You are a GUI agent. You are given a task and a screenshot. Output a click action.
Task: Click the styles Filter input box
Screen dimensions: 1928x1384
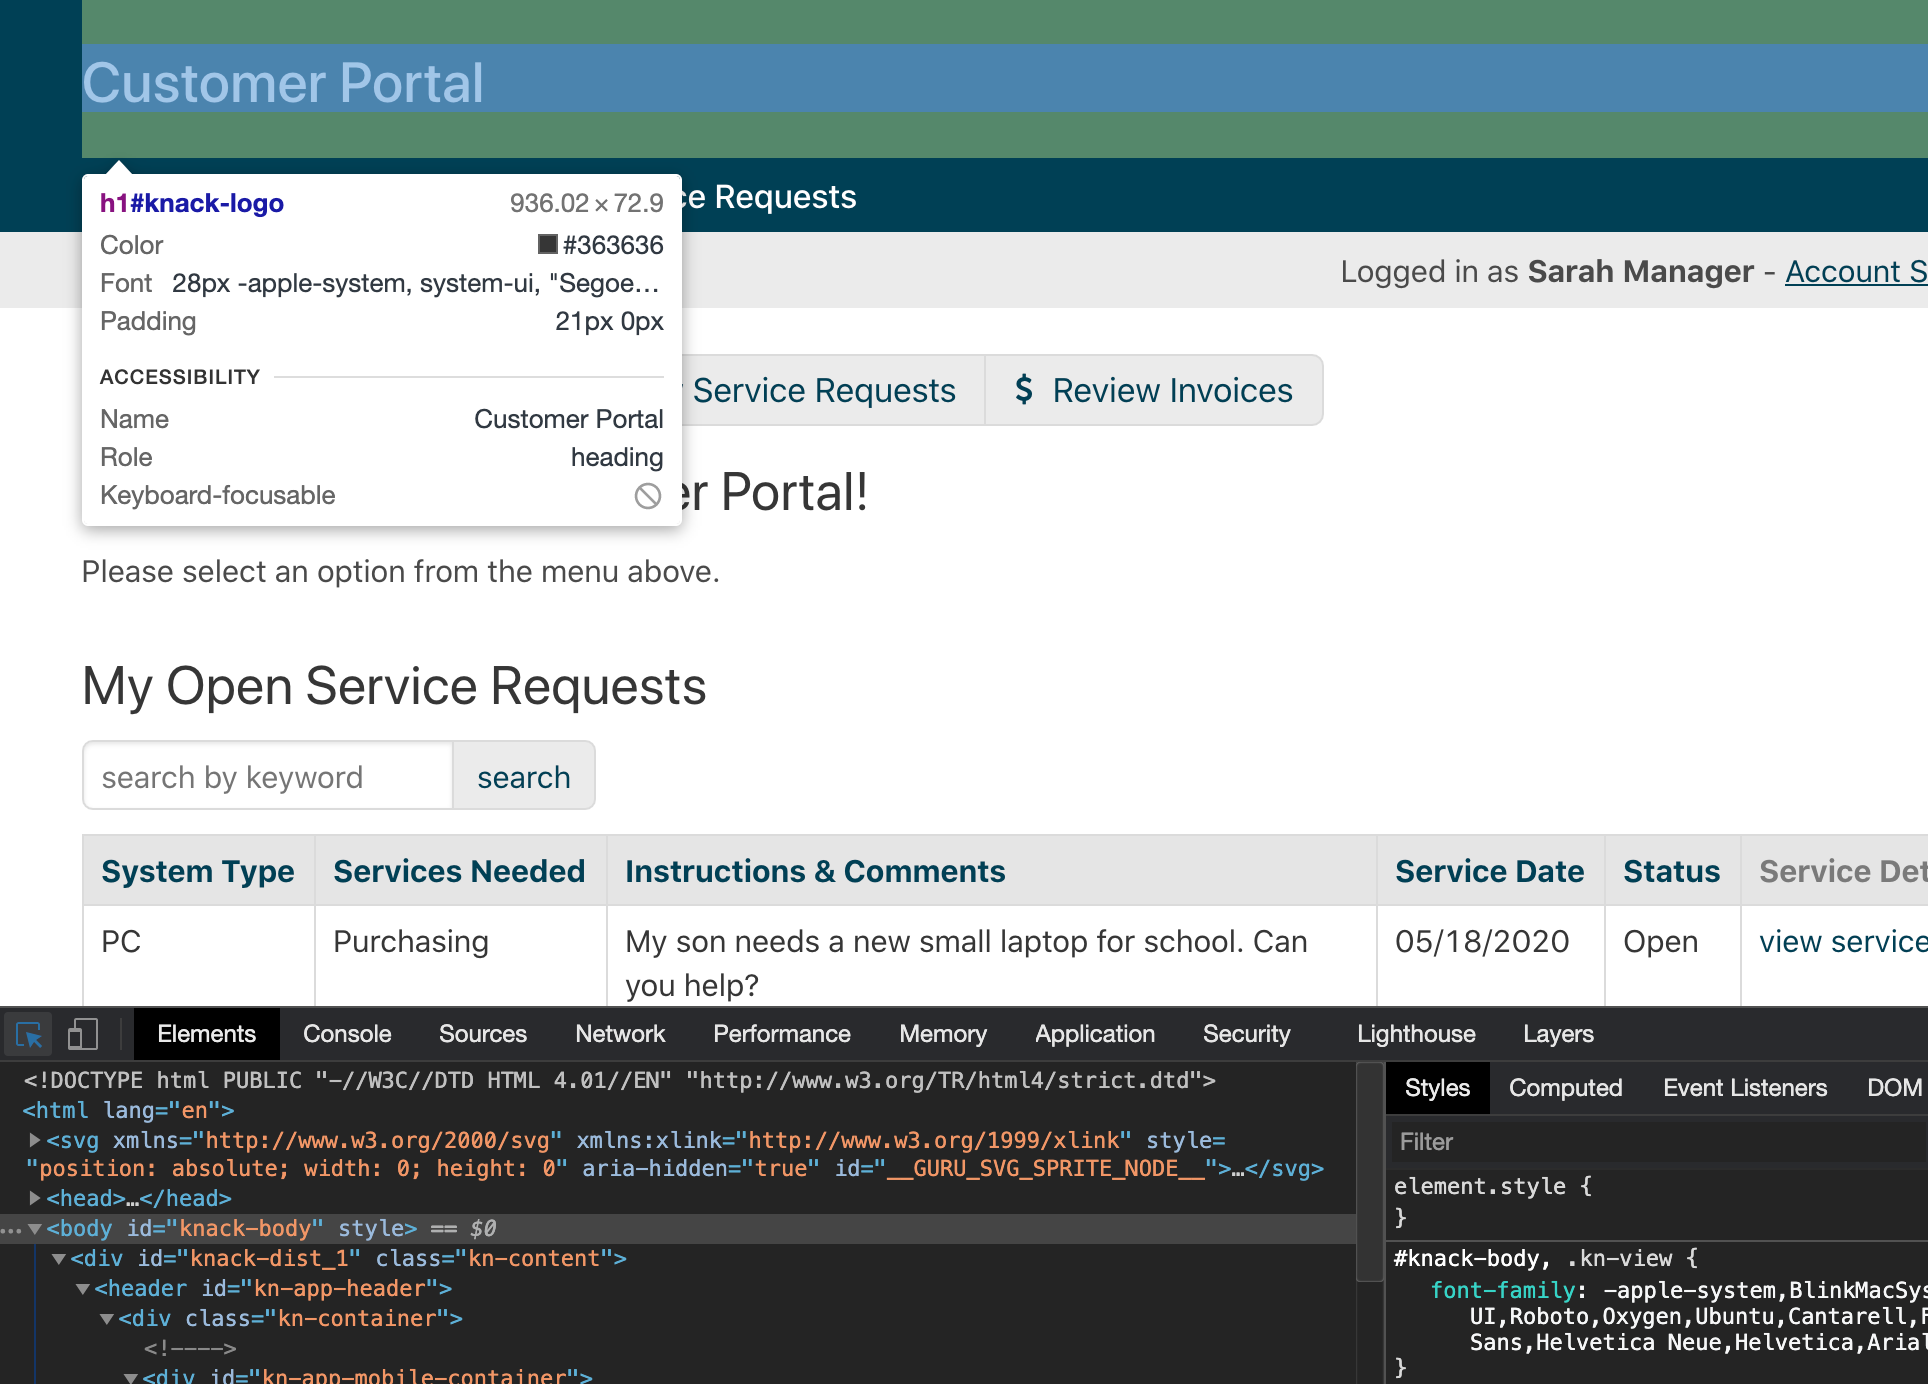click(x=1650, y=1142)
